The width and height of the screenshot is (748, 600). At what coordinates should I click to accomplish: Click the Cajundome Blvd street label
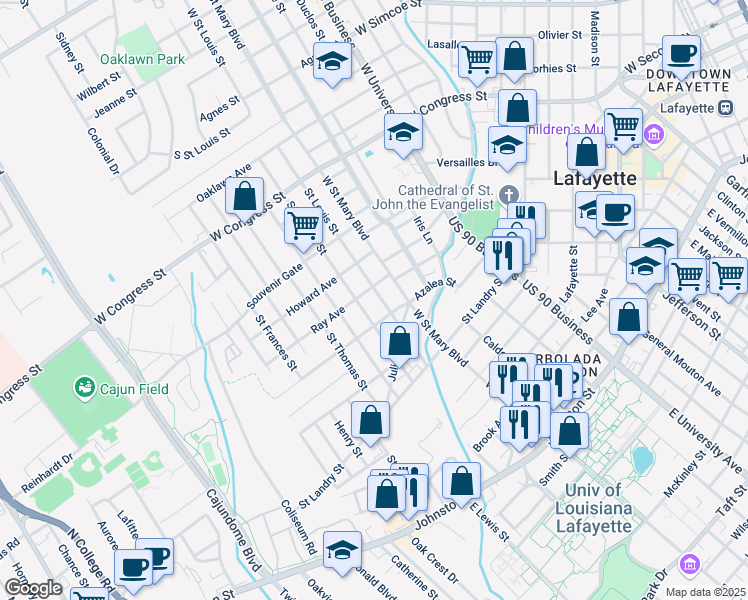[x=233, y=530]
